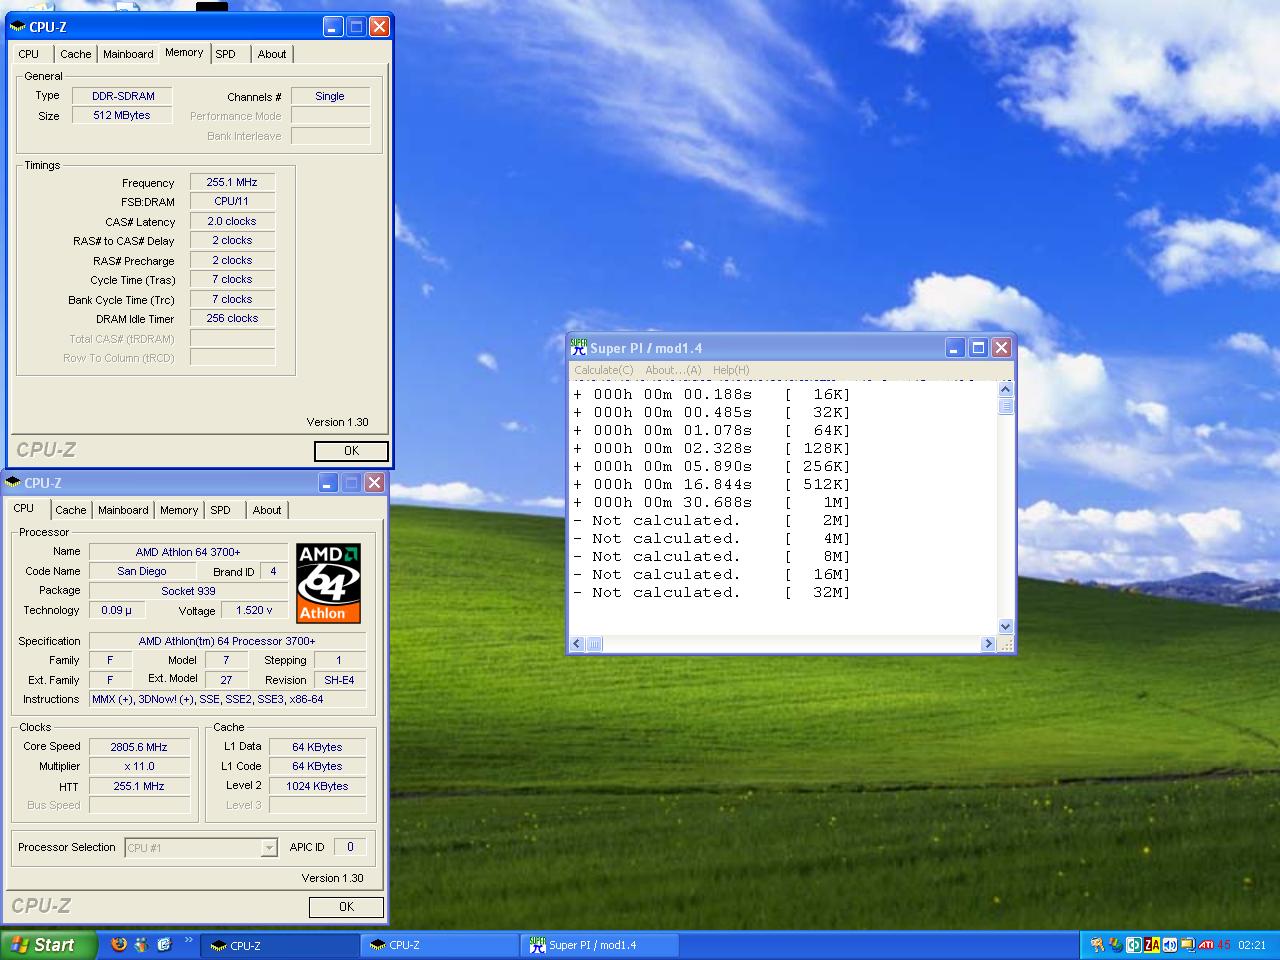
Task: Open the Help(H) menu in Super PI
Action: click(731, 370)
